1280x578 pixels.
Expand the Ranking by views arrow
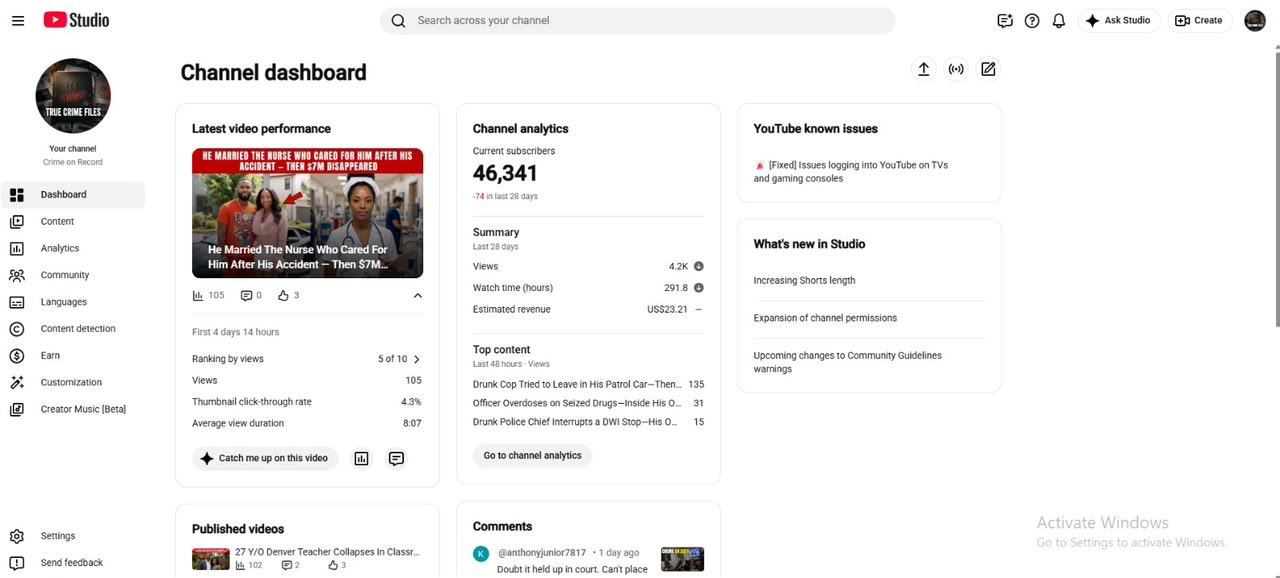(417, 359)
